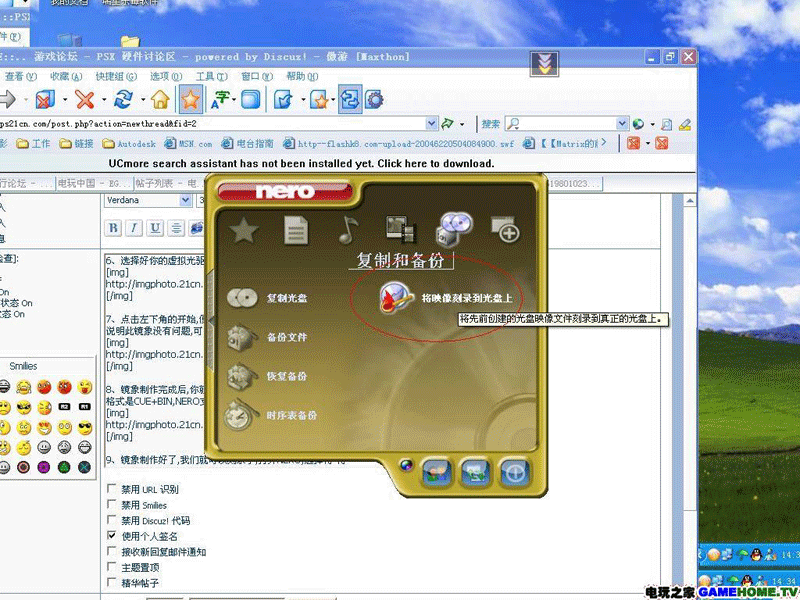
Task: Click the page scrollbar up arrow
Action: point(690,201)
